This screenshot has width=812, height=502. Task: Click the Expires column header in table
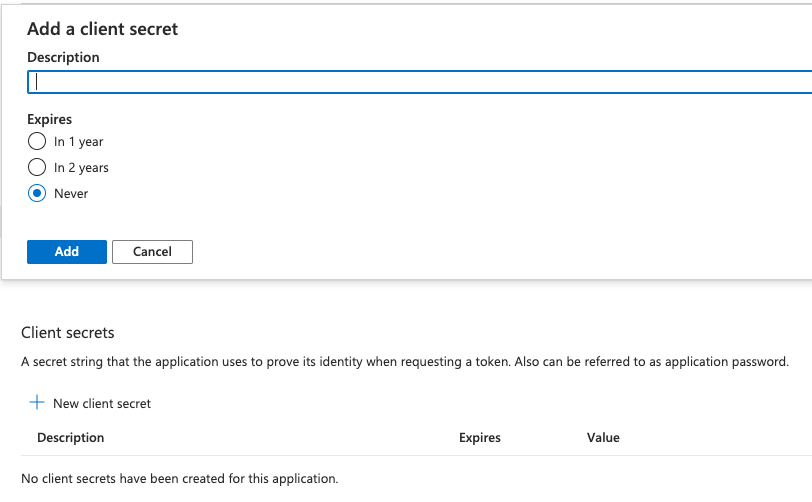click(x=480, y=438)
